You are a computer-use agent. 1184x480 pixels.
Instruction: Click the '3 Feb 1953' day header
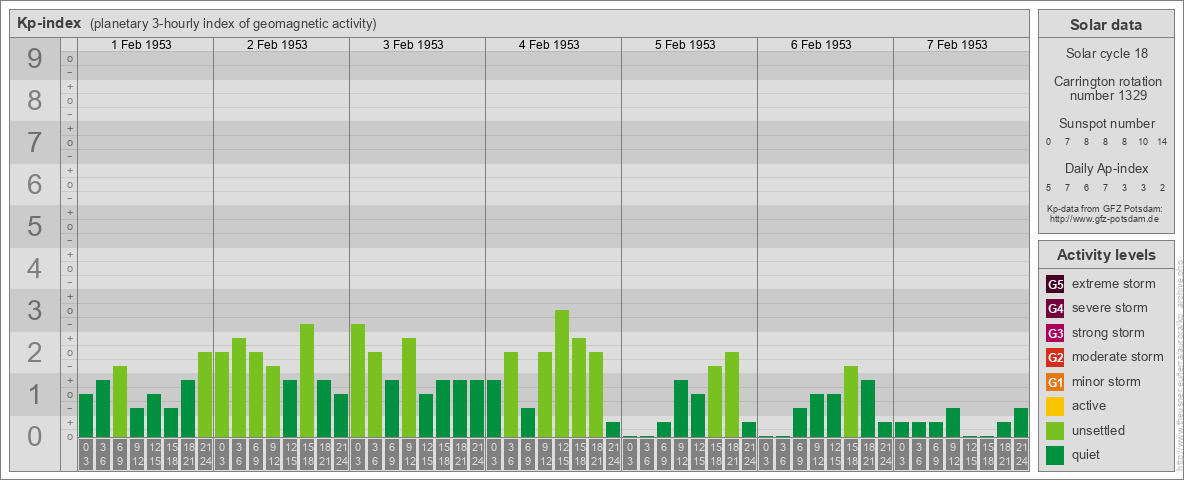pyautogui.click(x=413, y=45)
